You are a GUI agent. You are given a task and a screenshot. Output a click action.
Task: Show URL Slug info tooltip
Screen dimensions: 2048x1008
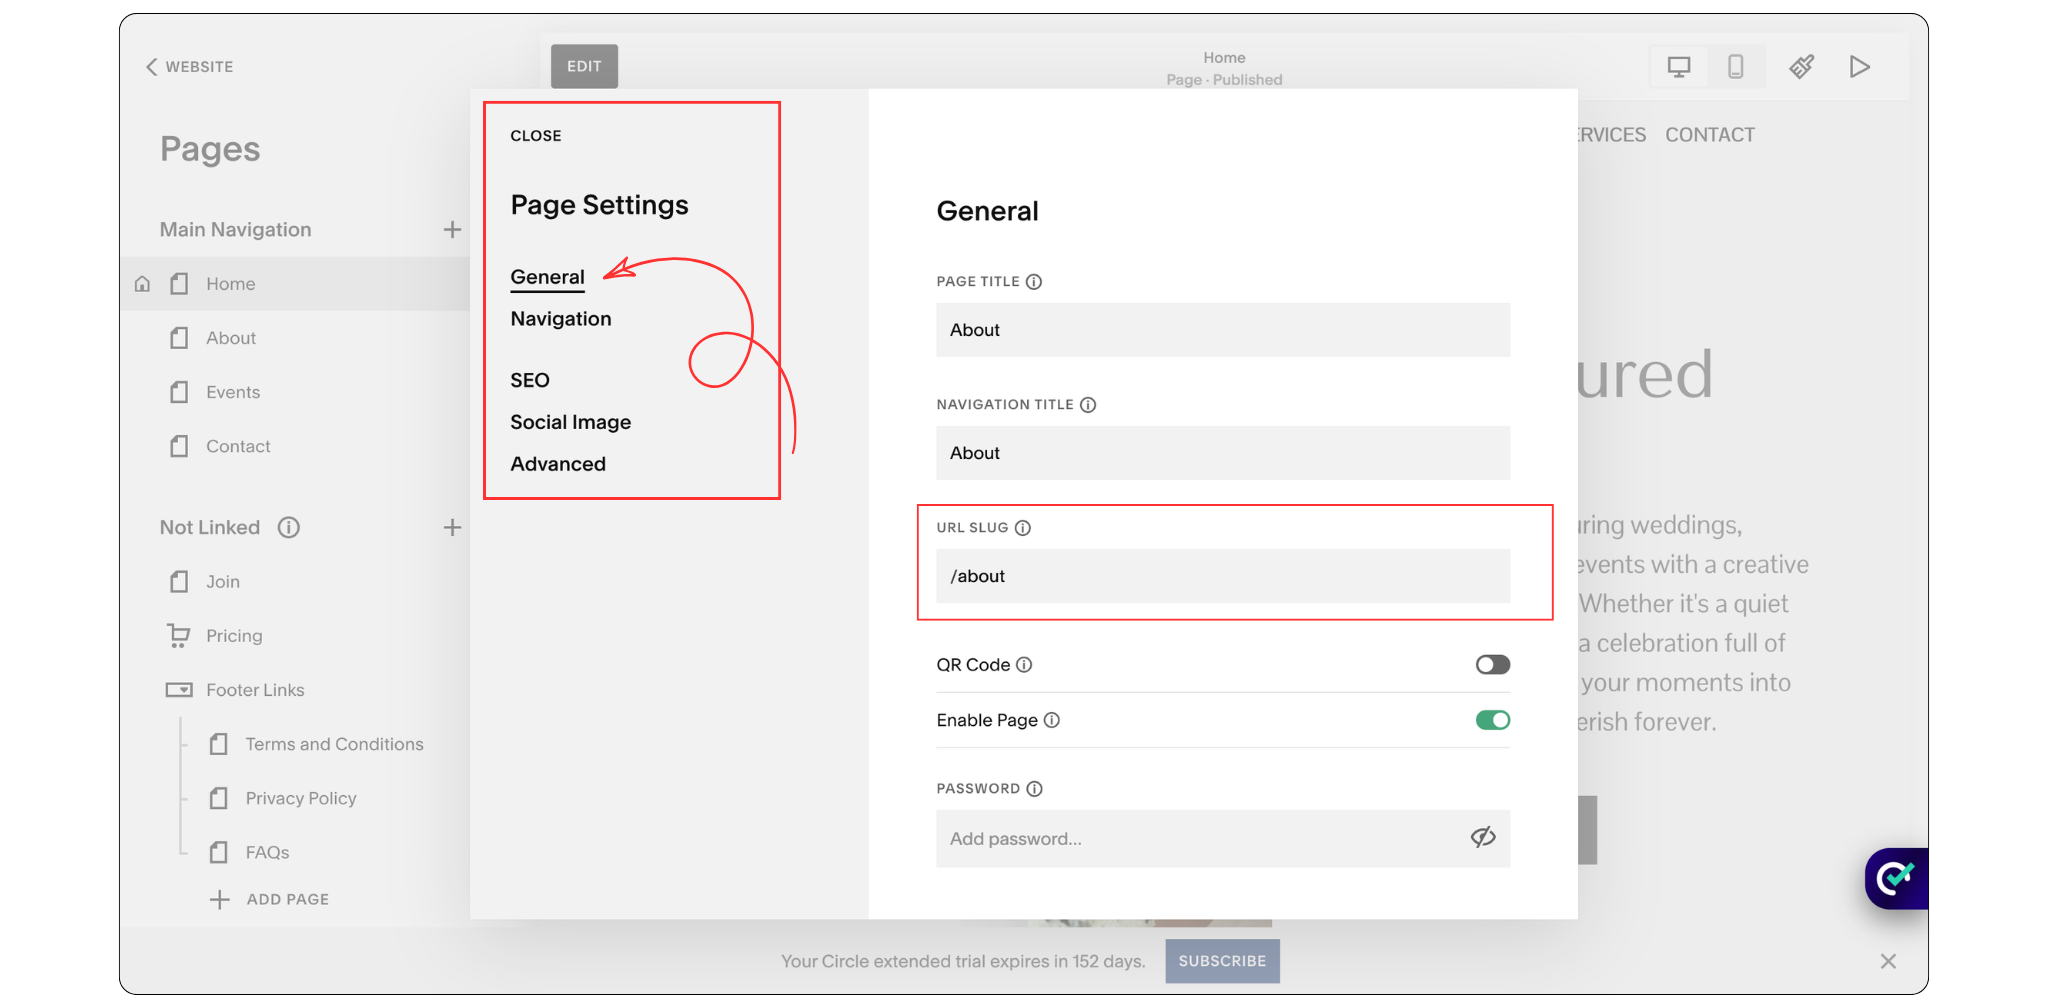pyautogui.click(x=1022, y=528)
